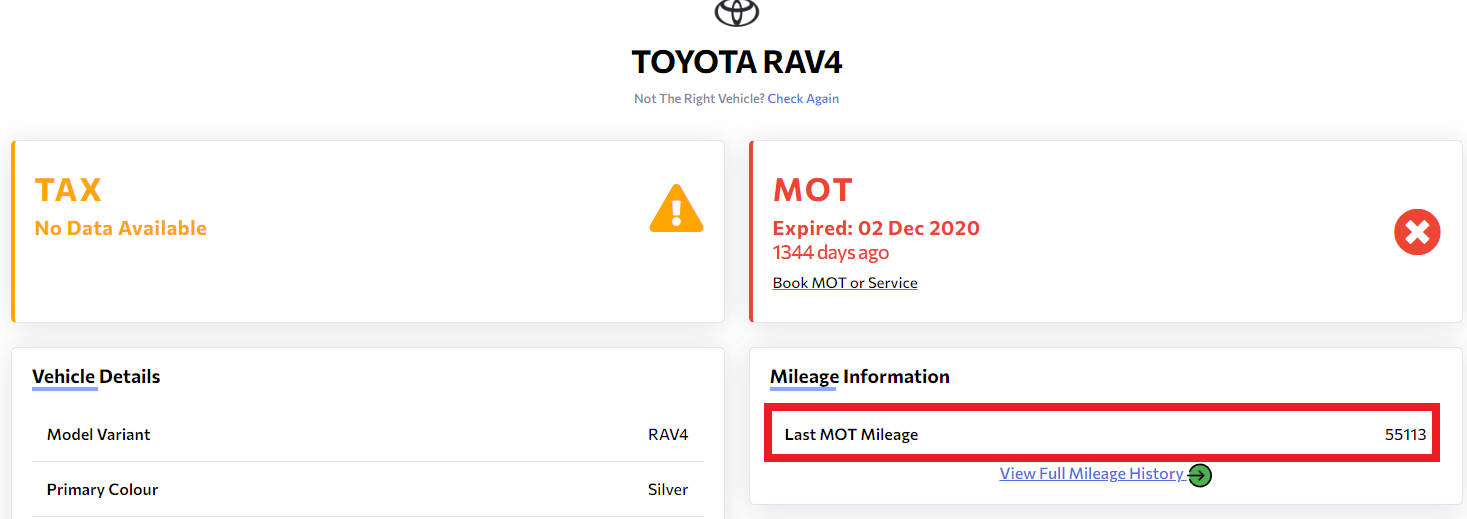Click the 55113 mileage value
This screenshot has width=1467, height=519.
coord(1405,435)
